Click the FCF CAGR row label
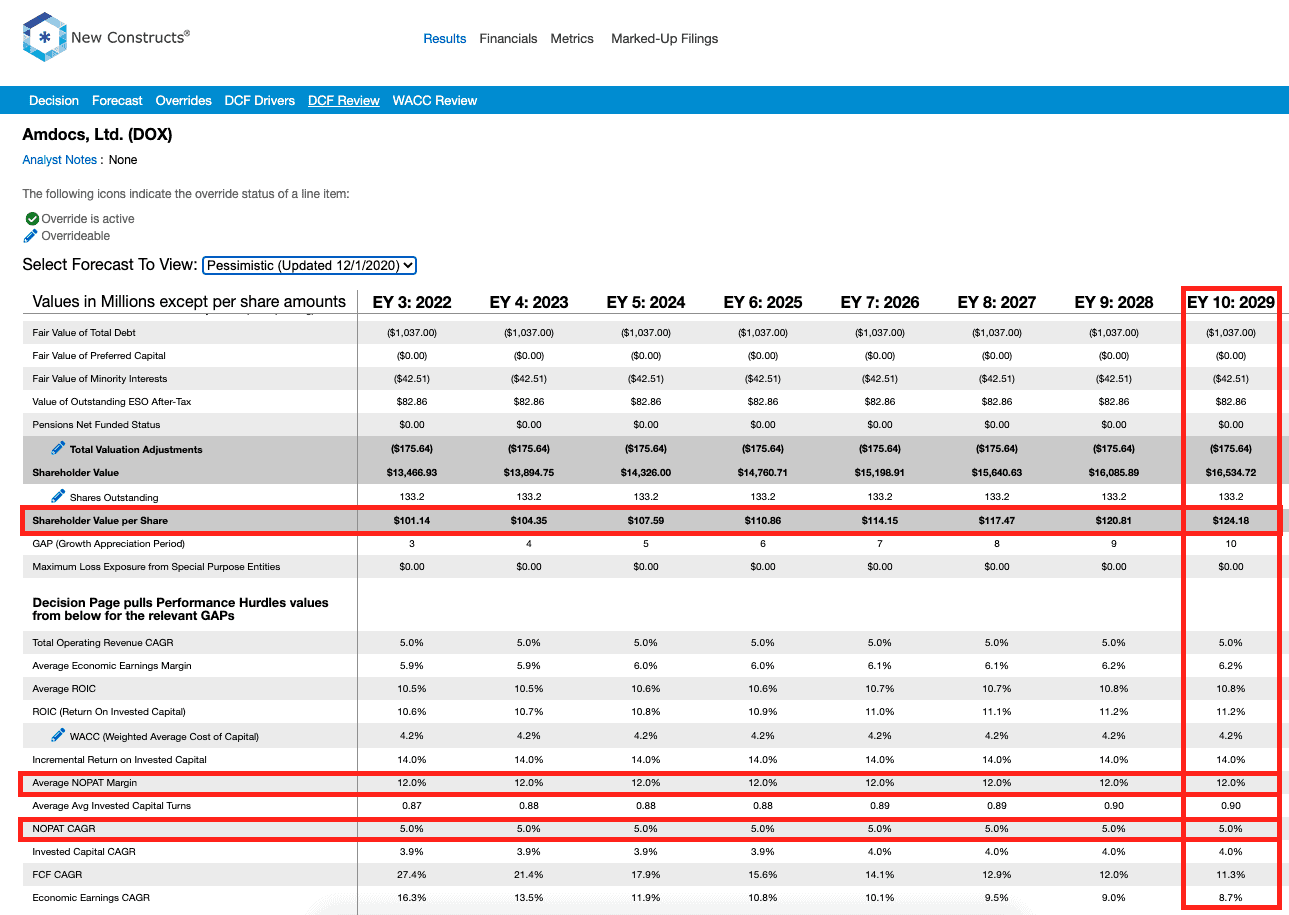 (x=57, y=875)
